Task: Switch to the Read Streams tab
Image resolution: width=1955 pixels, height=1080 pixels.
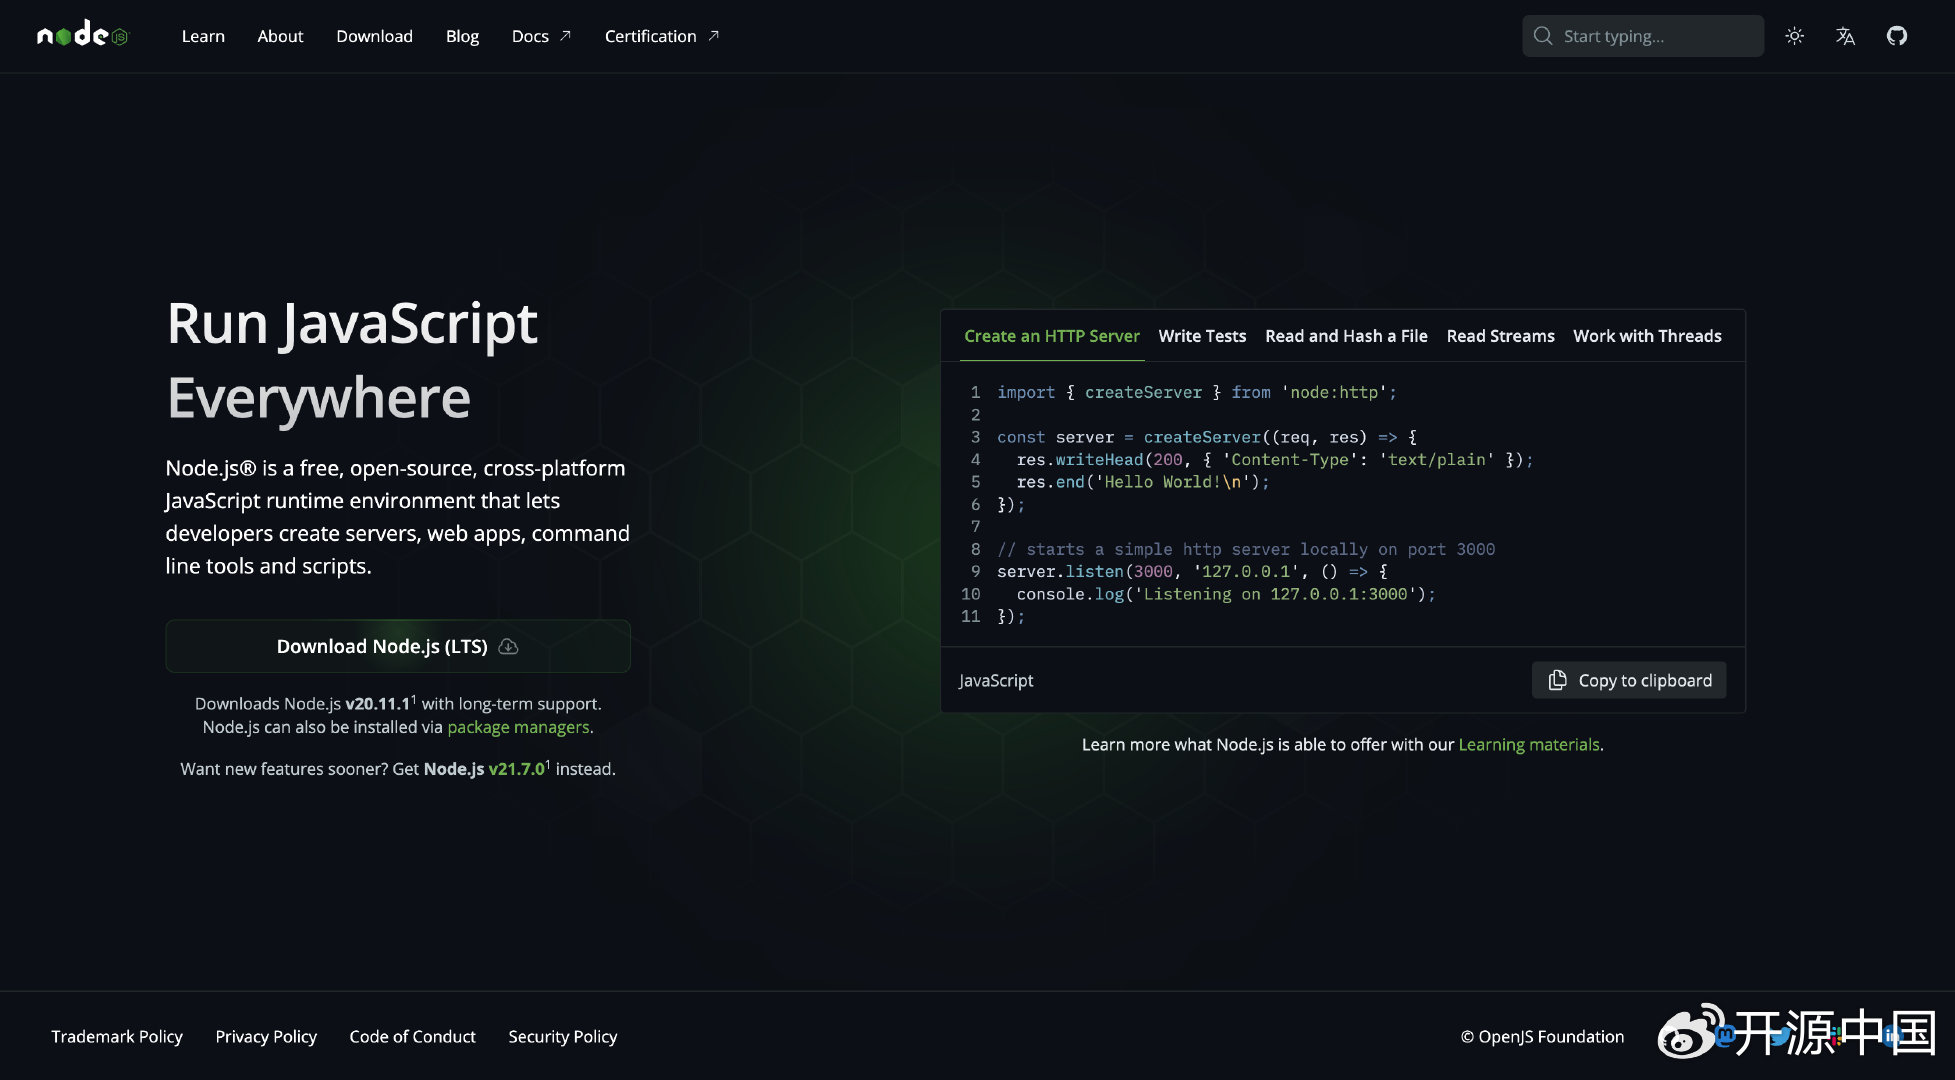Action: coord(1500,336)
